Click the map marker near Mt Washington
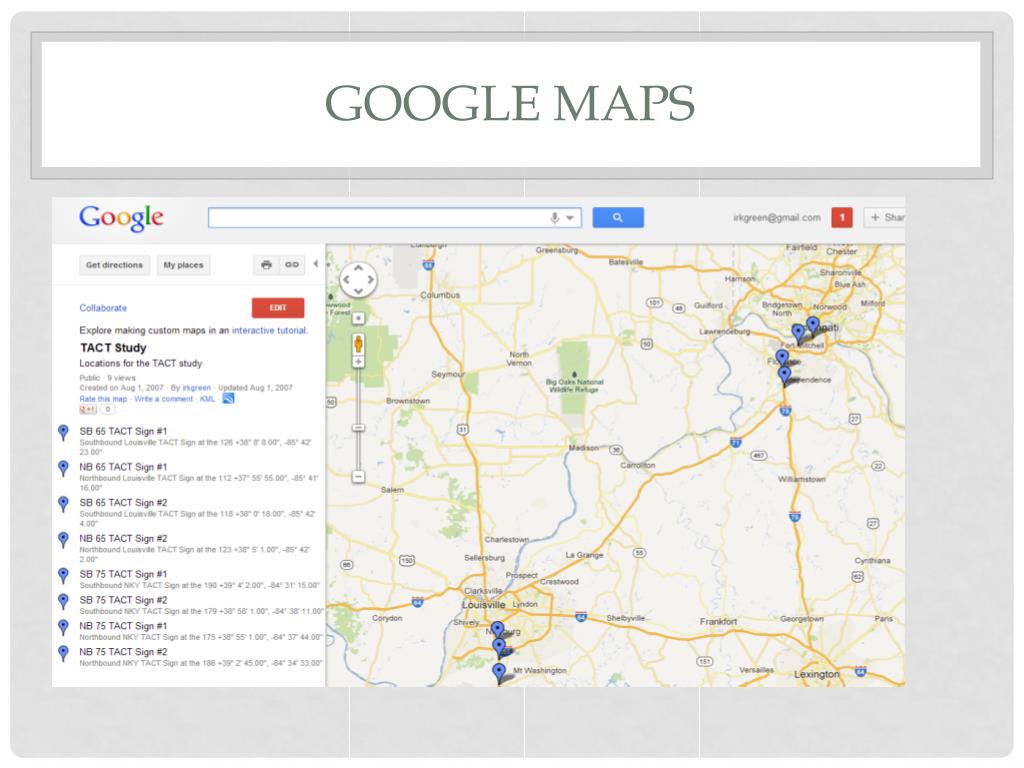This screenshot has height=768, width=1024. (x=499, y=673)
